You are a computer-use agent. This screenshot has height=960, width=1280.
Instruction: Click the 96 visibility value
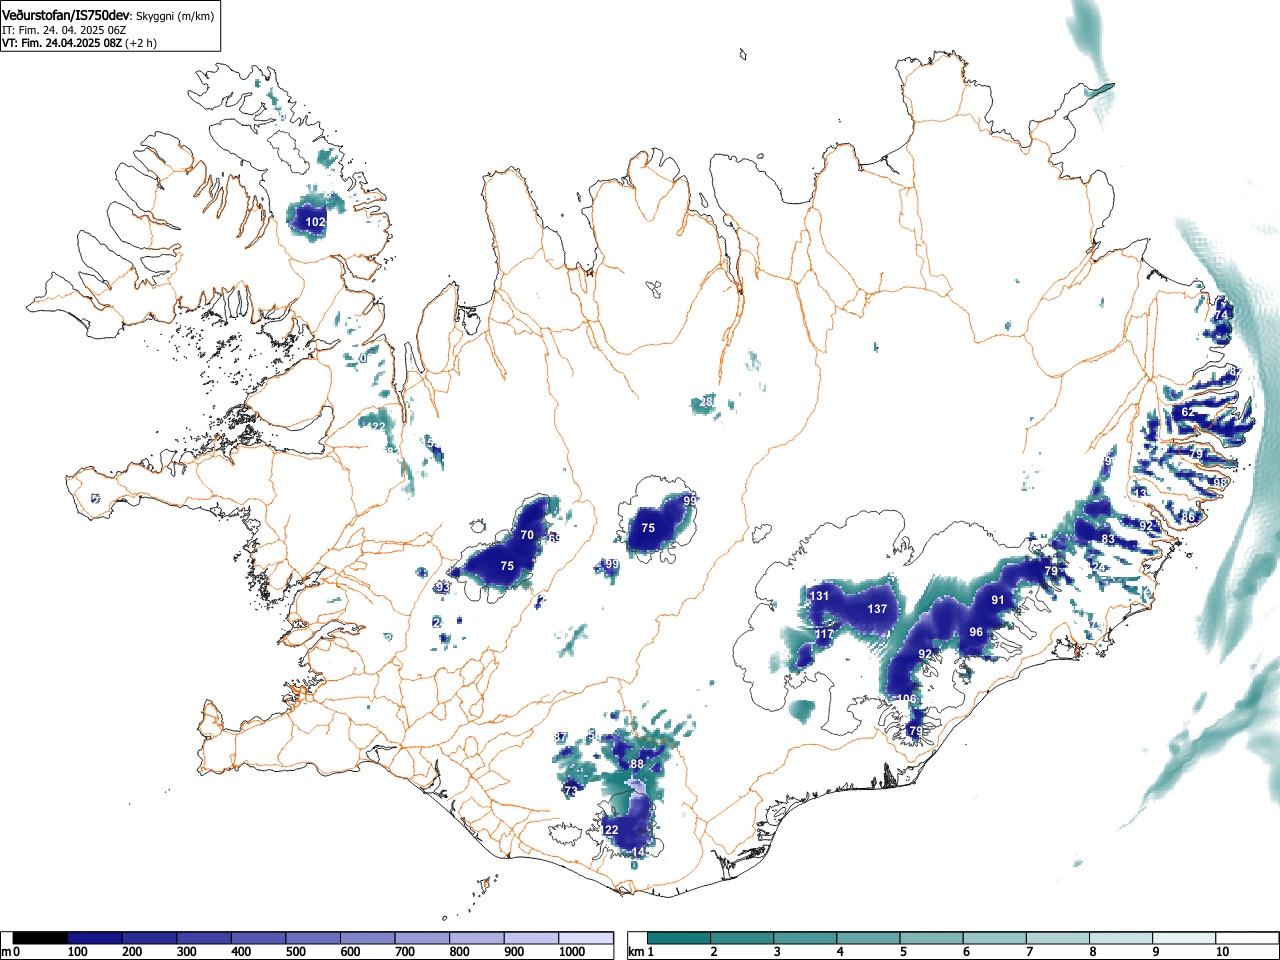point(976,632)
